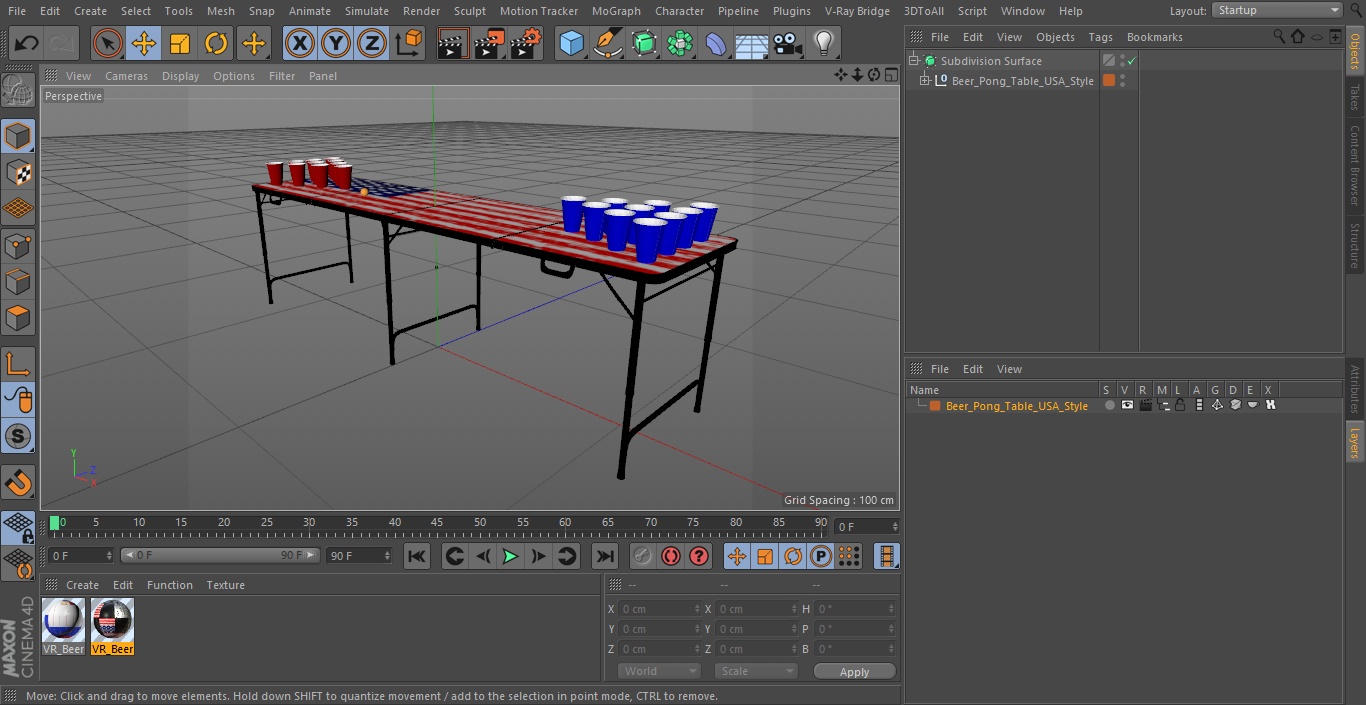Toggle Autokeying record button
The width and height of the screenshot is (1366, 705).
coord(671,556)
